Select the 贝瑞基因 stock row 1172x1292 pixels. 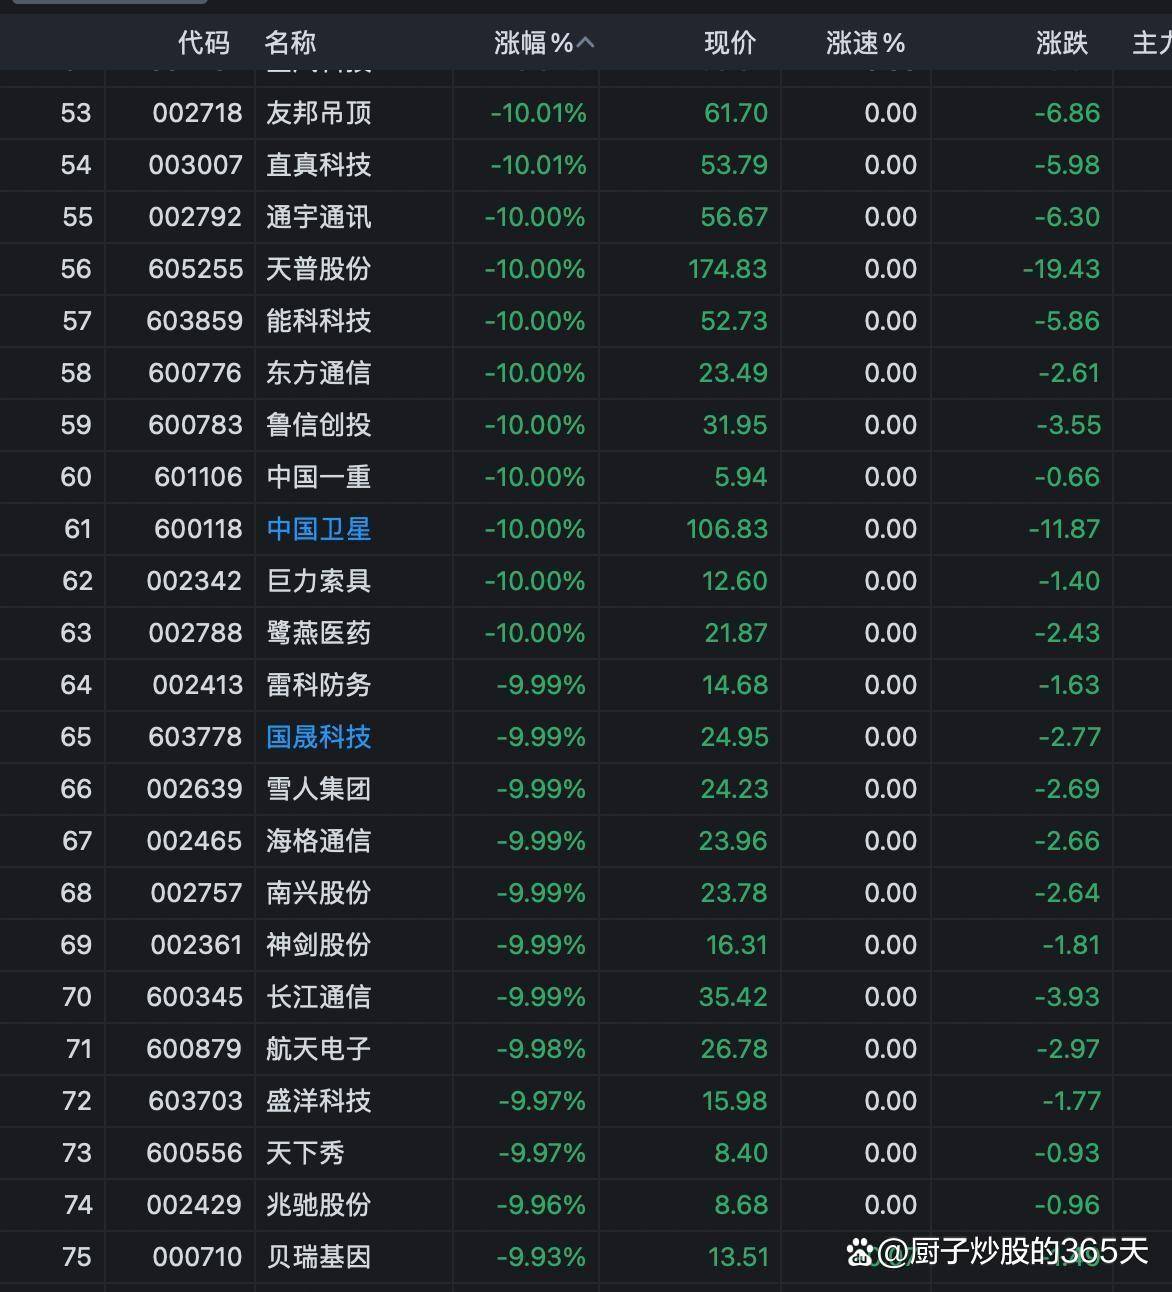point(318,1257)
